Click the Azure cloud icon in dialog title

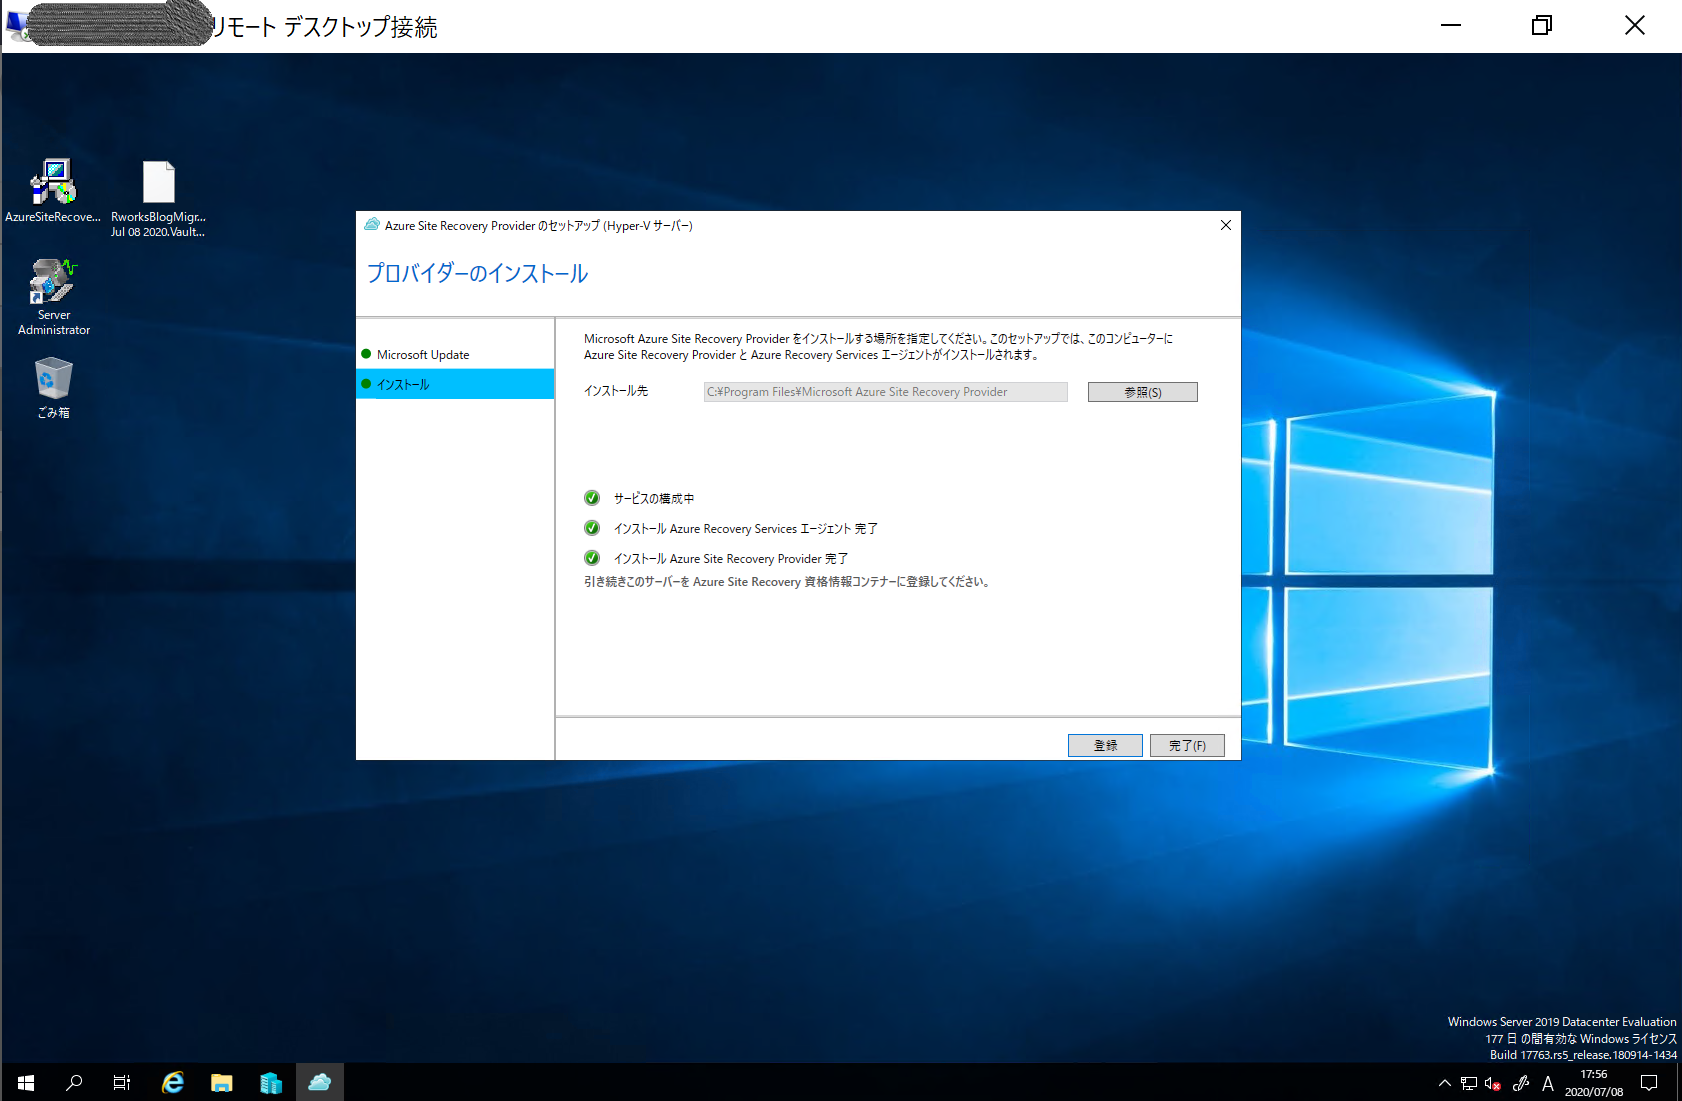pyautogui.click(x=372, y=225)
